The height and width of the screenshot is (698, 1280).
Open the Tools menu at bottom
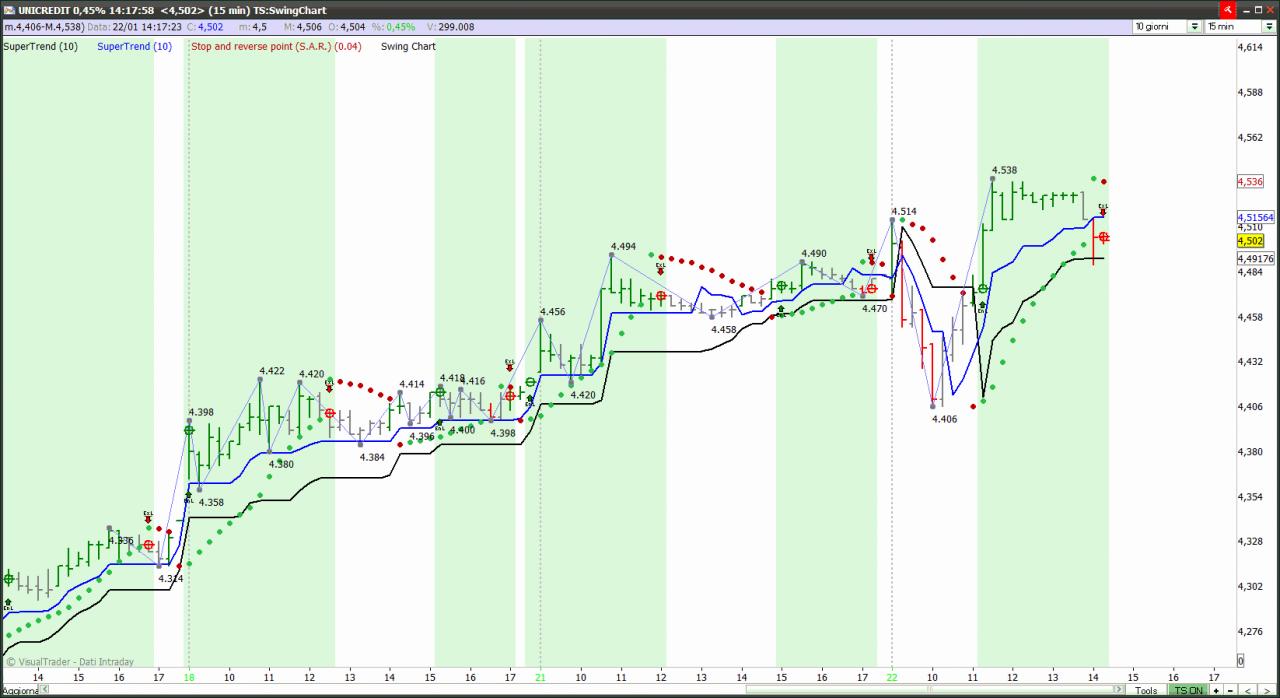point(1146,690)
